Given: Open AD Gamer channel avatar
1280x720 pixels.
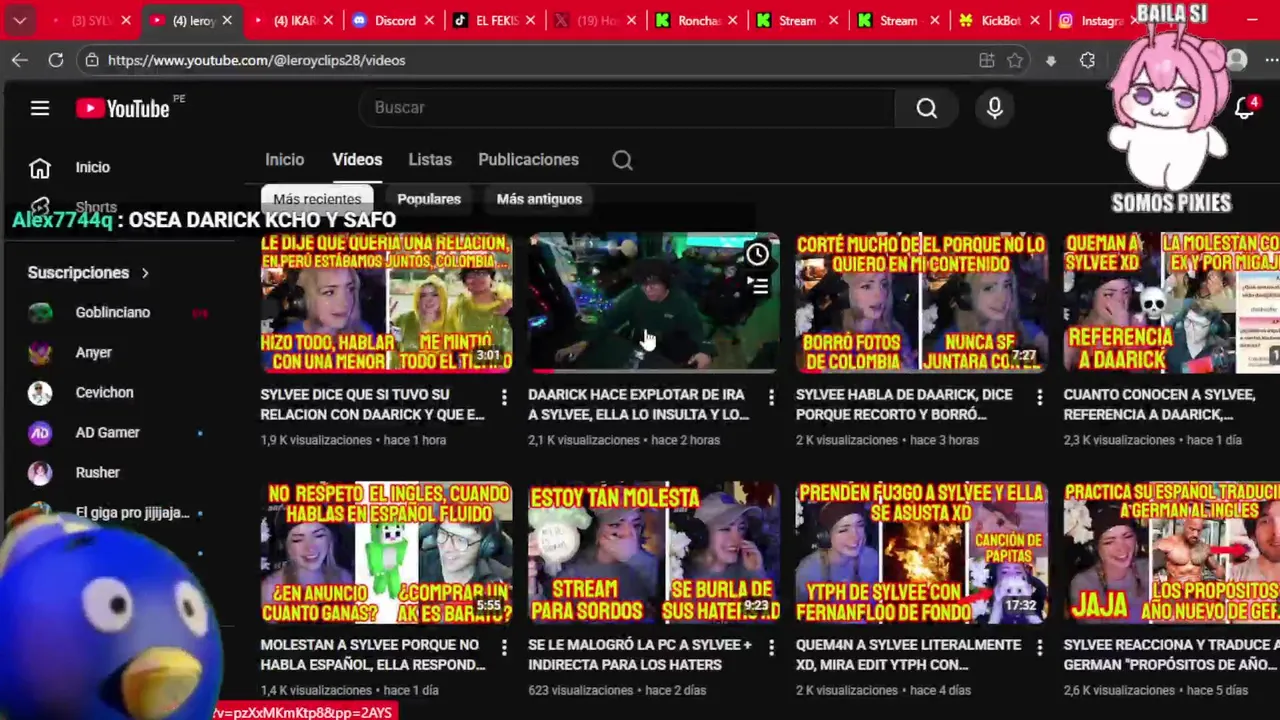Looking at the screenshot, I should point(40,433).
